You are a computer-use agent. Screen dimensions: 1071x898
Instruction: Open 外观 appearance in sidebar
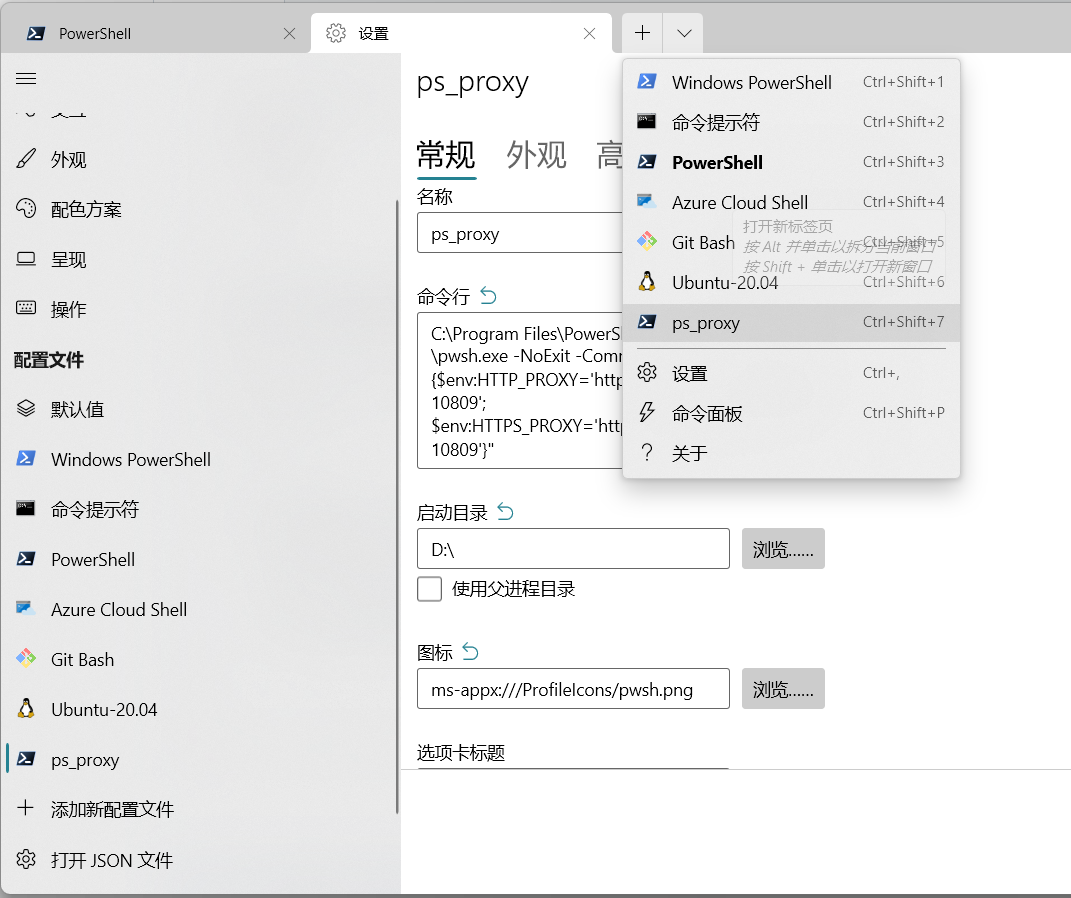click(x=198, y=160)
